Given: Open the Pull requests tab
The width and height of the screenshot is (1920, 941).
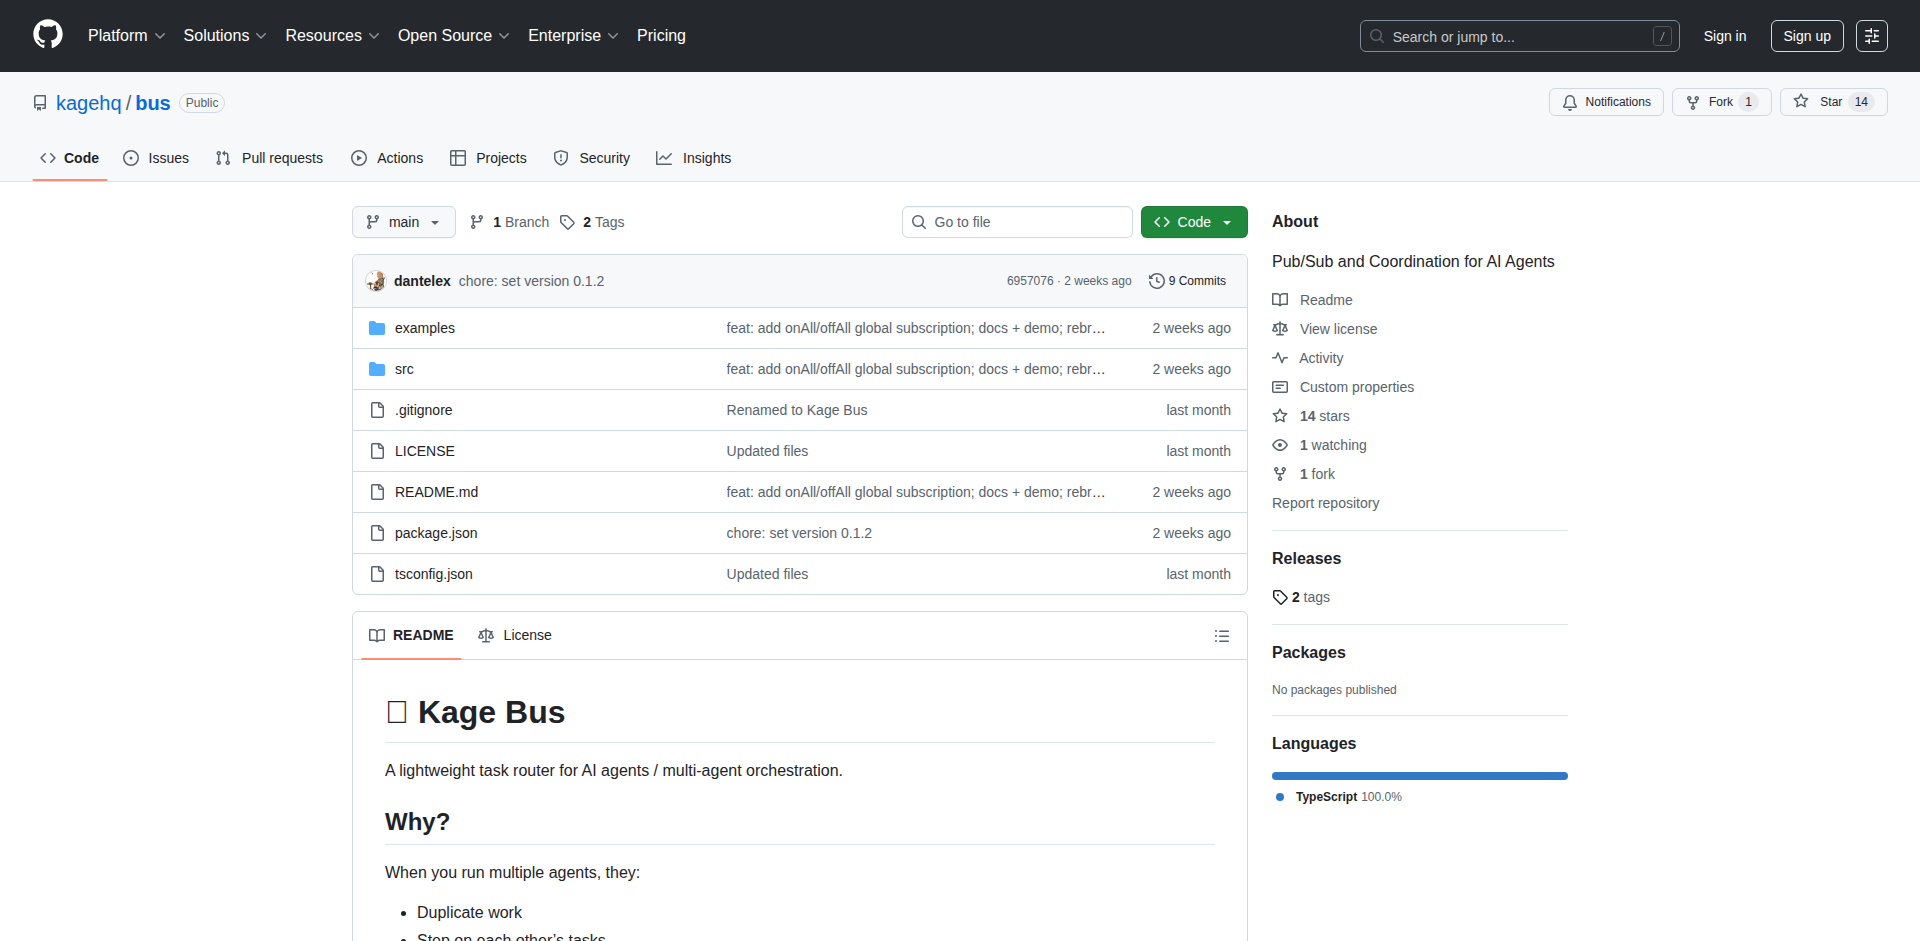Looking at the screenshot, I should tap(269, 158).
